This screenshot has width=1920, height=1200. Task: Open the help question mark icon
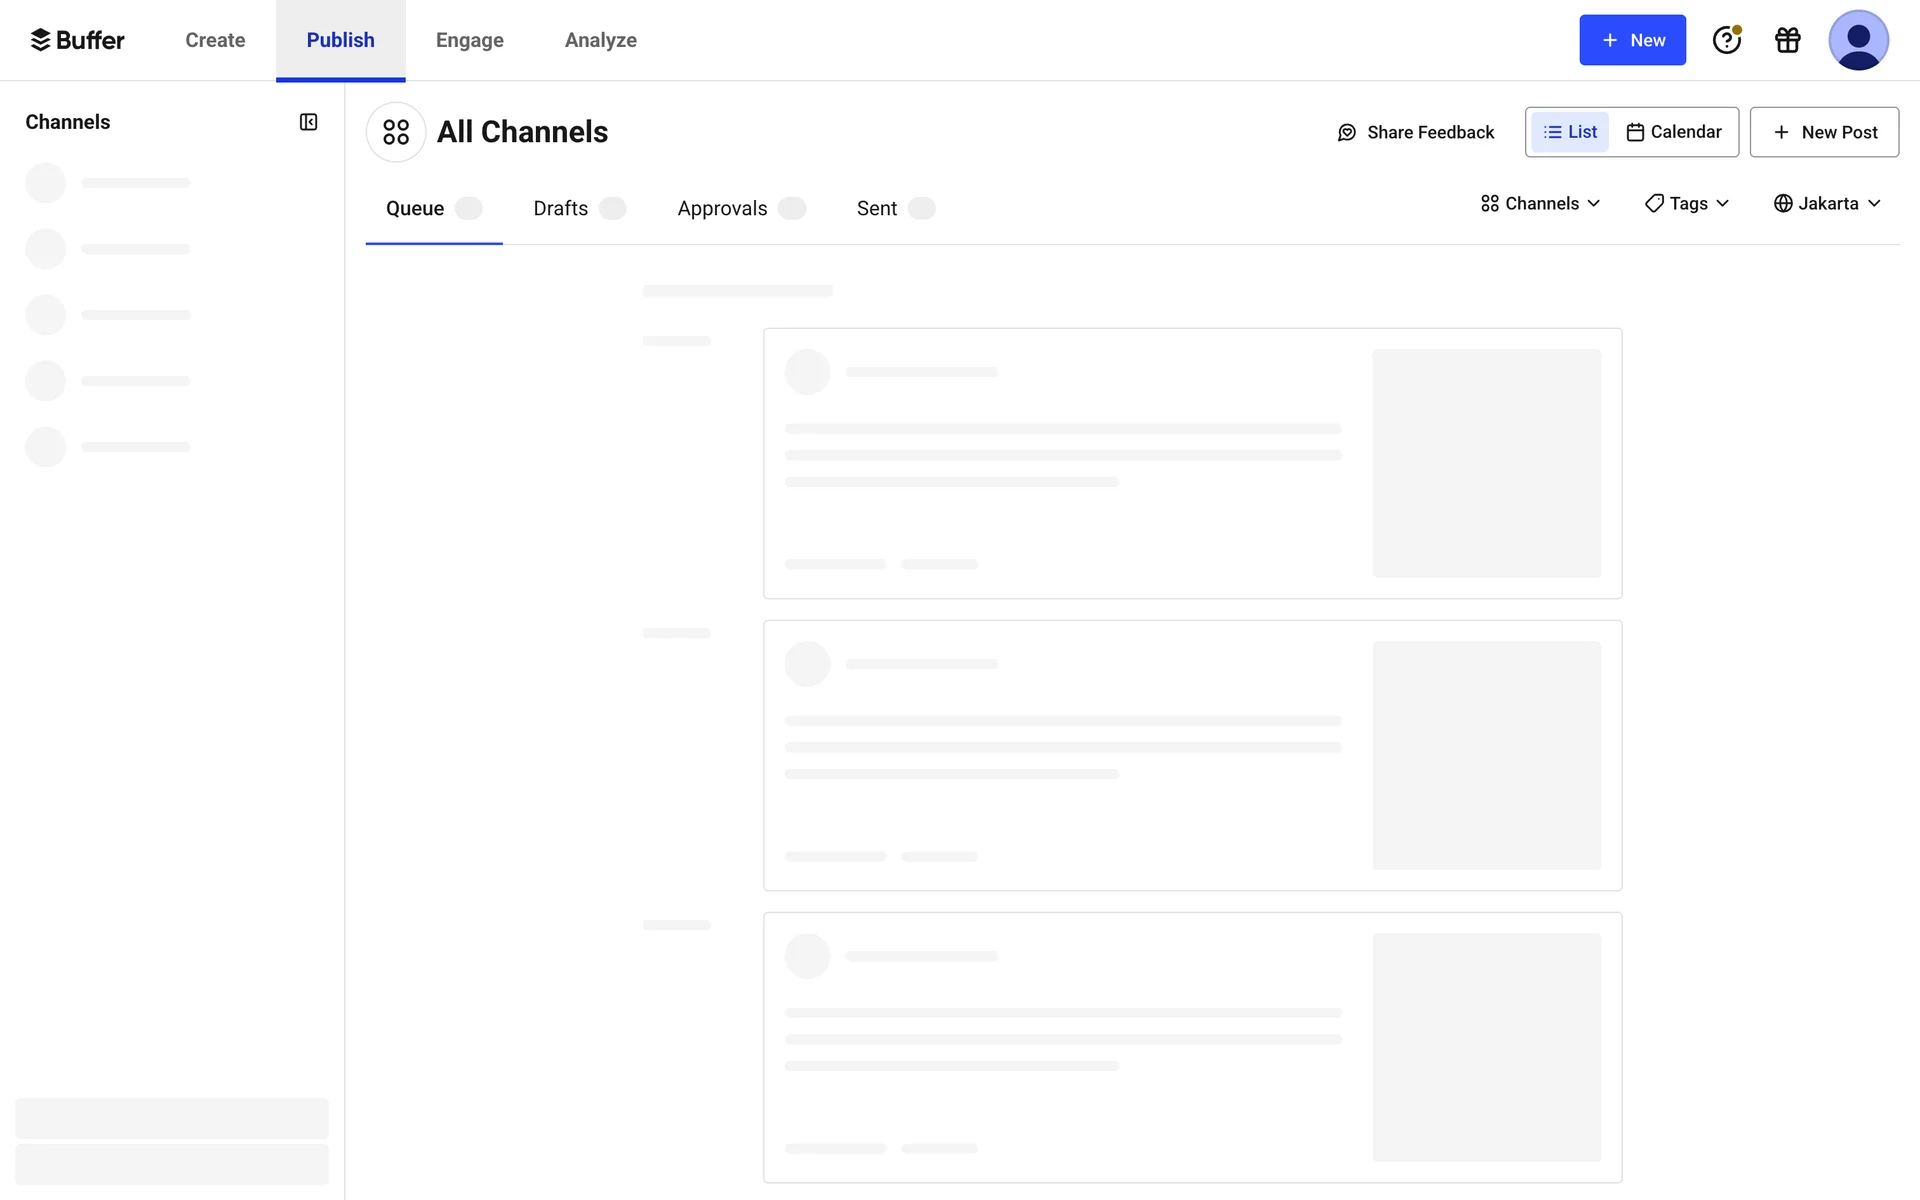(1726, 40)
